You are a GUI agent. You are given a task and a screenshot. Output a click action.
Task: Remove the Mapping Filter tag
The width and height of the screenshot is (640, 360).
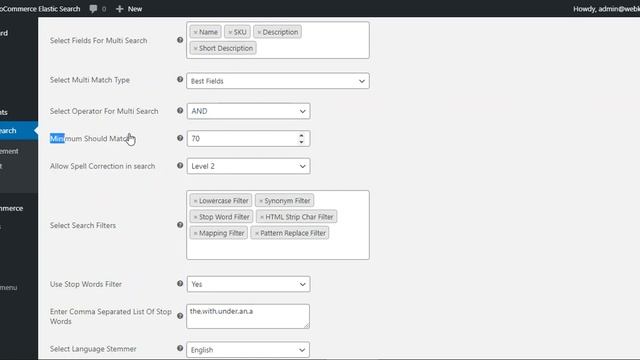point(195,233)
